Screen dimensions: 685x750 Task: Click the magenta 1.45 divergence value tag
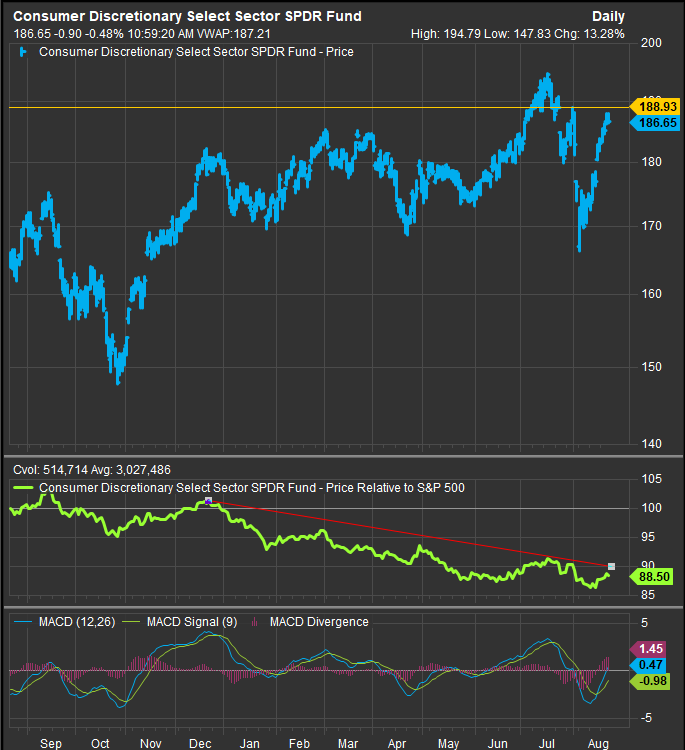tap(648, 649)
